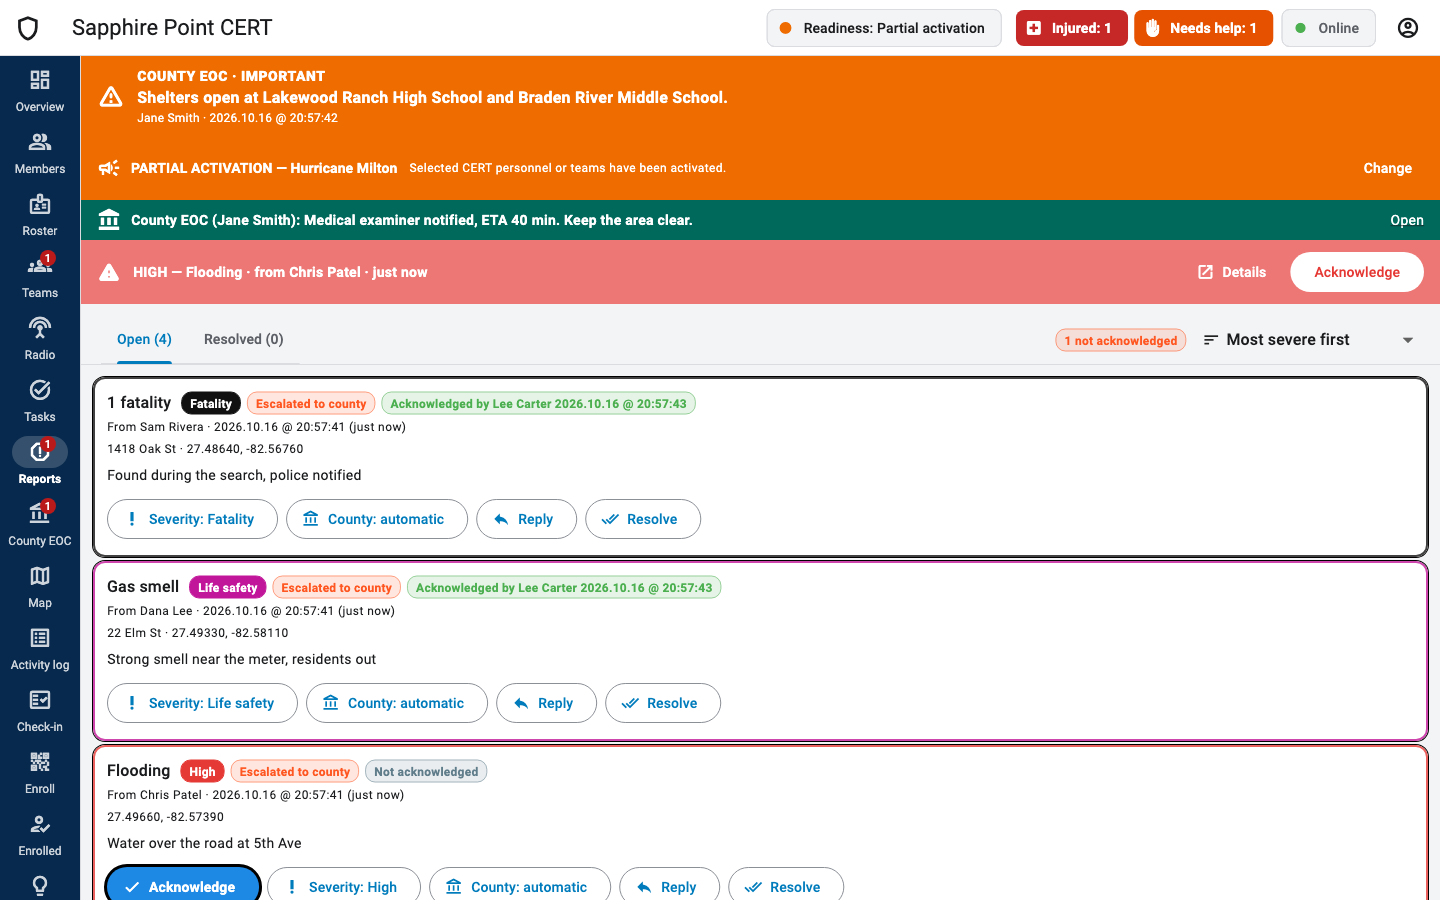1440x900 pixels.
Task: Resolve the Gas smell report
Action: [663, 703]
